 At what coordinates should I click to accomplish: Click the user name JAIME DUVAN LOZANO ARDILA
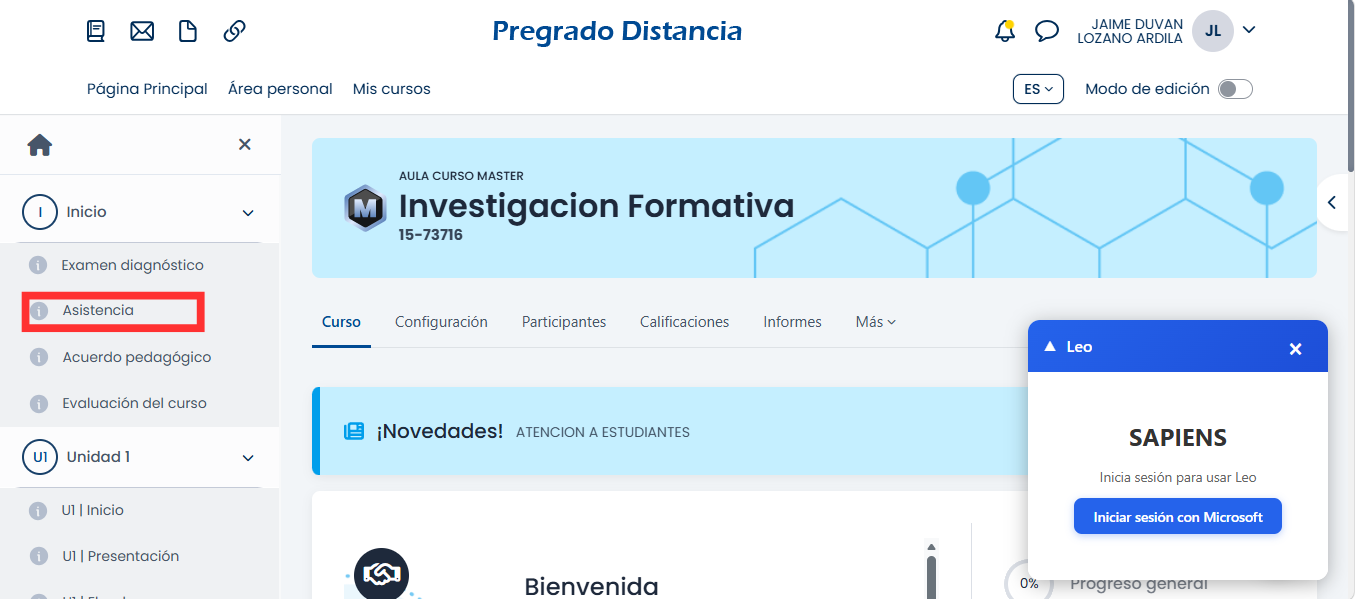point(1130,31)
